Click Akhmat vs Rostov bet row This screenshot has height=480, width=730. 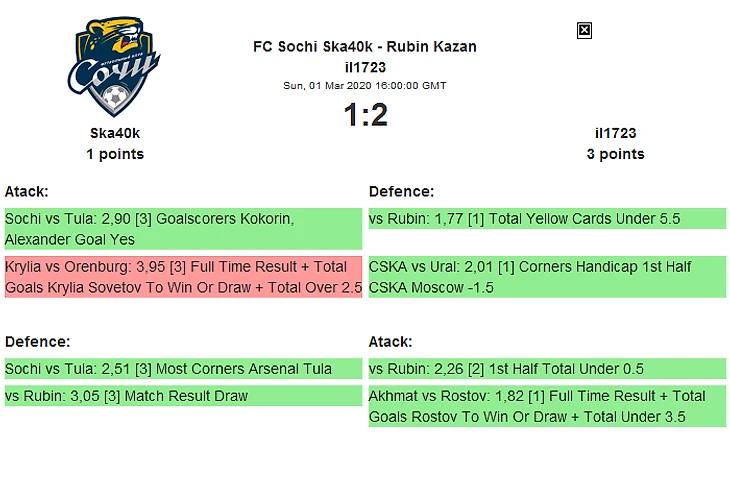547,406
